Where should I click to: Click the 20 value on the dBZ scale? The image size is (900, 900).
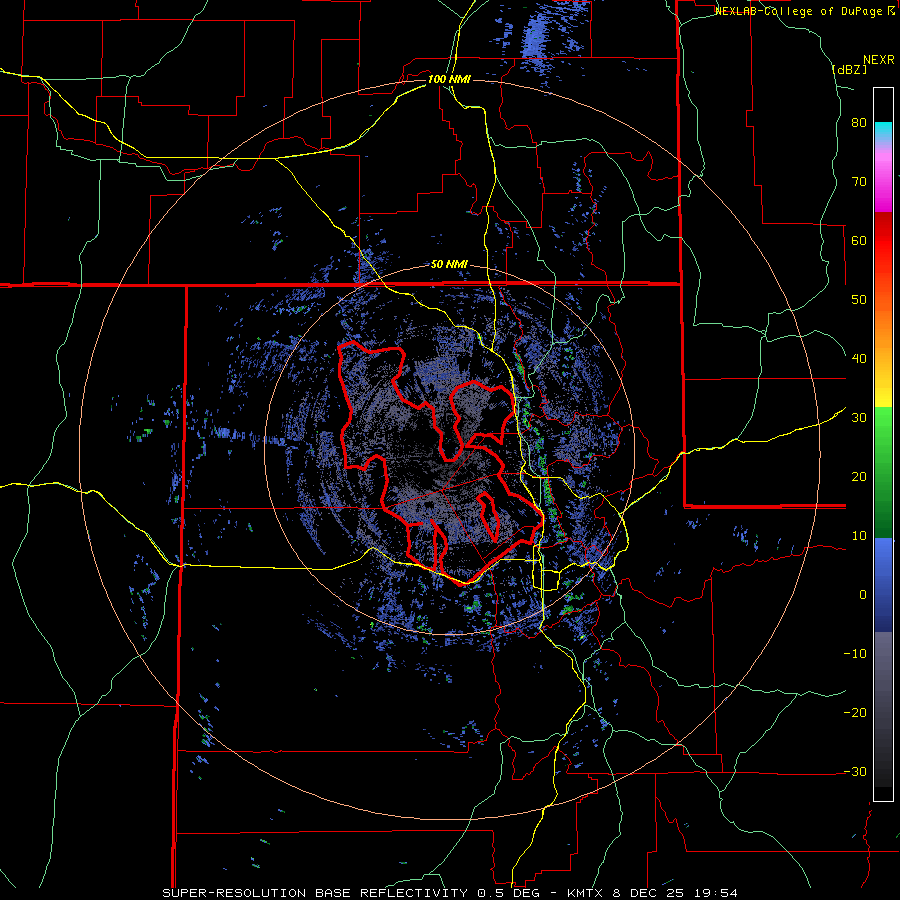859,477
